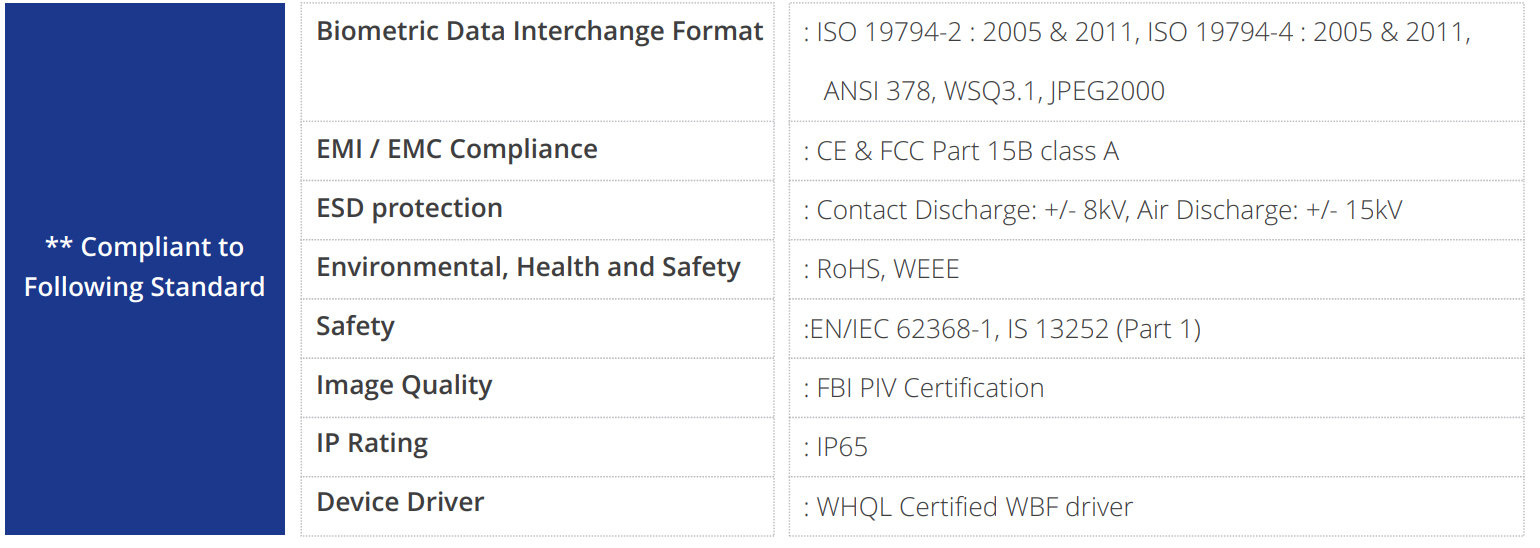
Task: Select the "ANSI 378, WSQ3.1, JPEG2000" line
Action: tap(994, 91)
